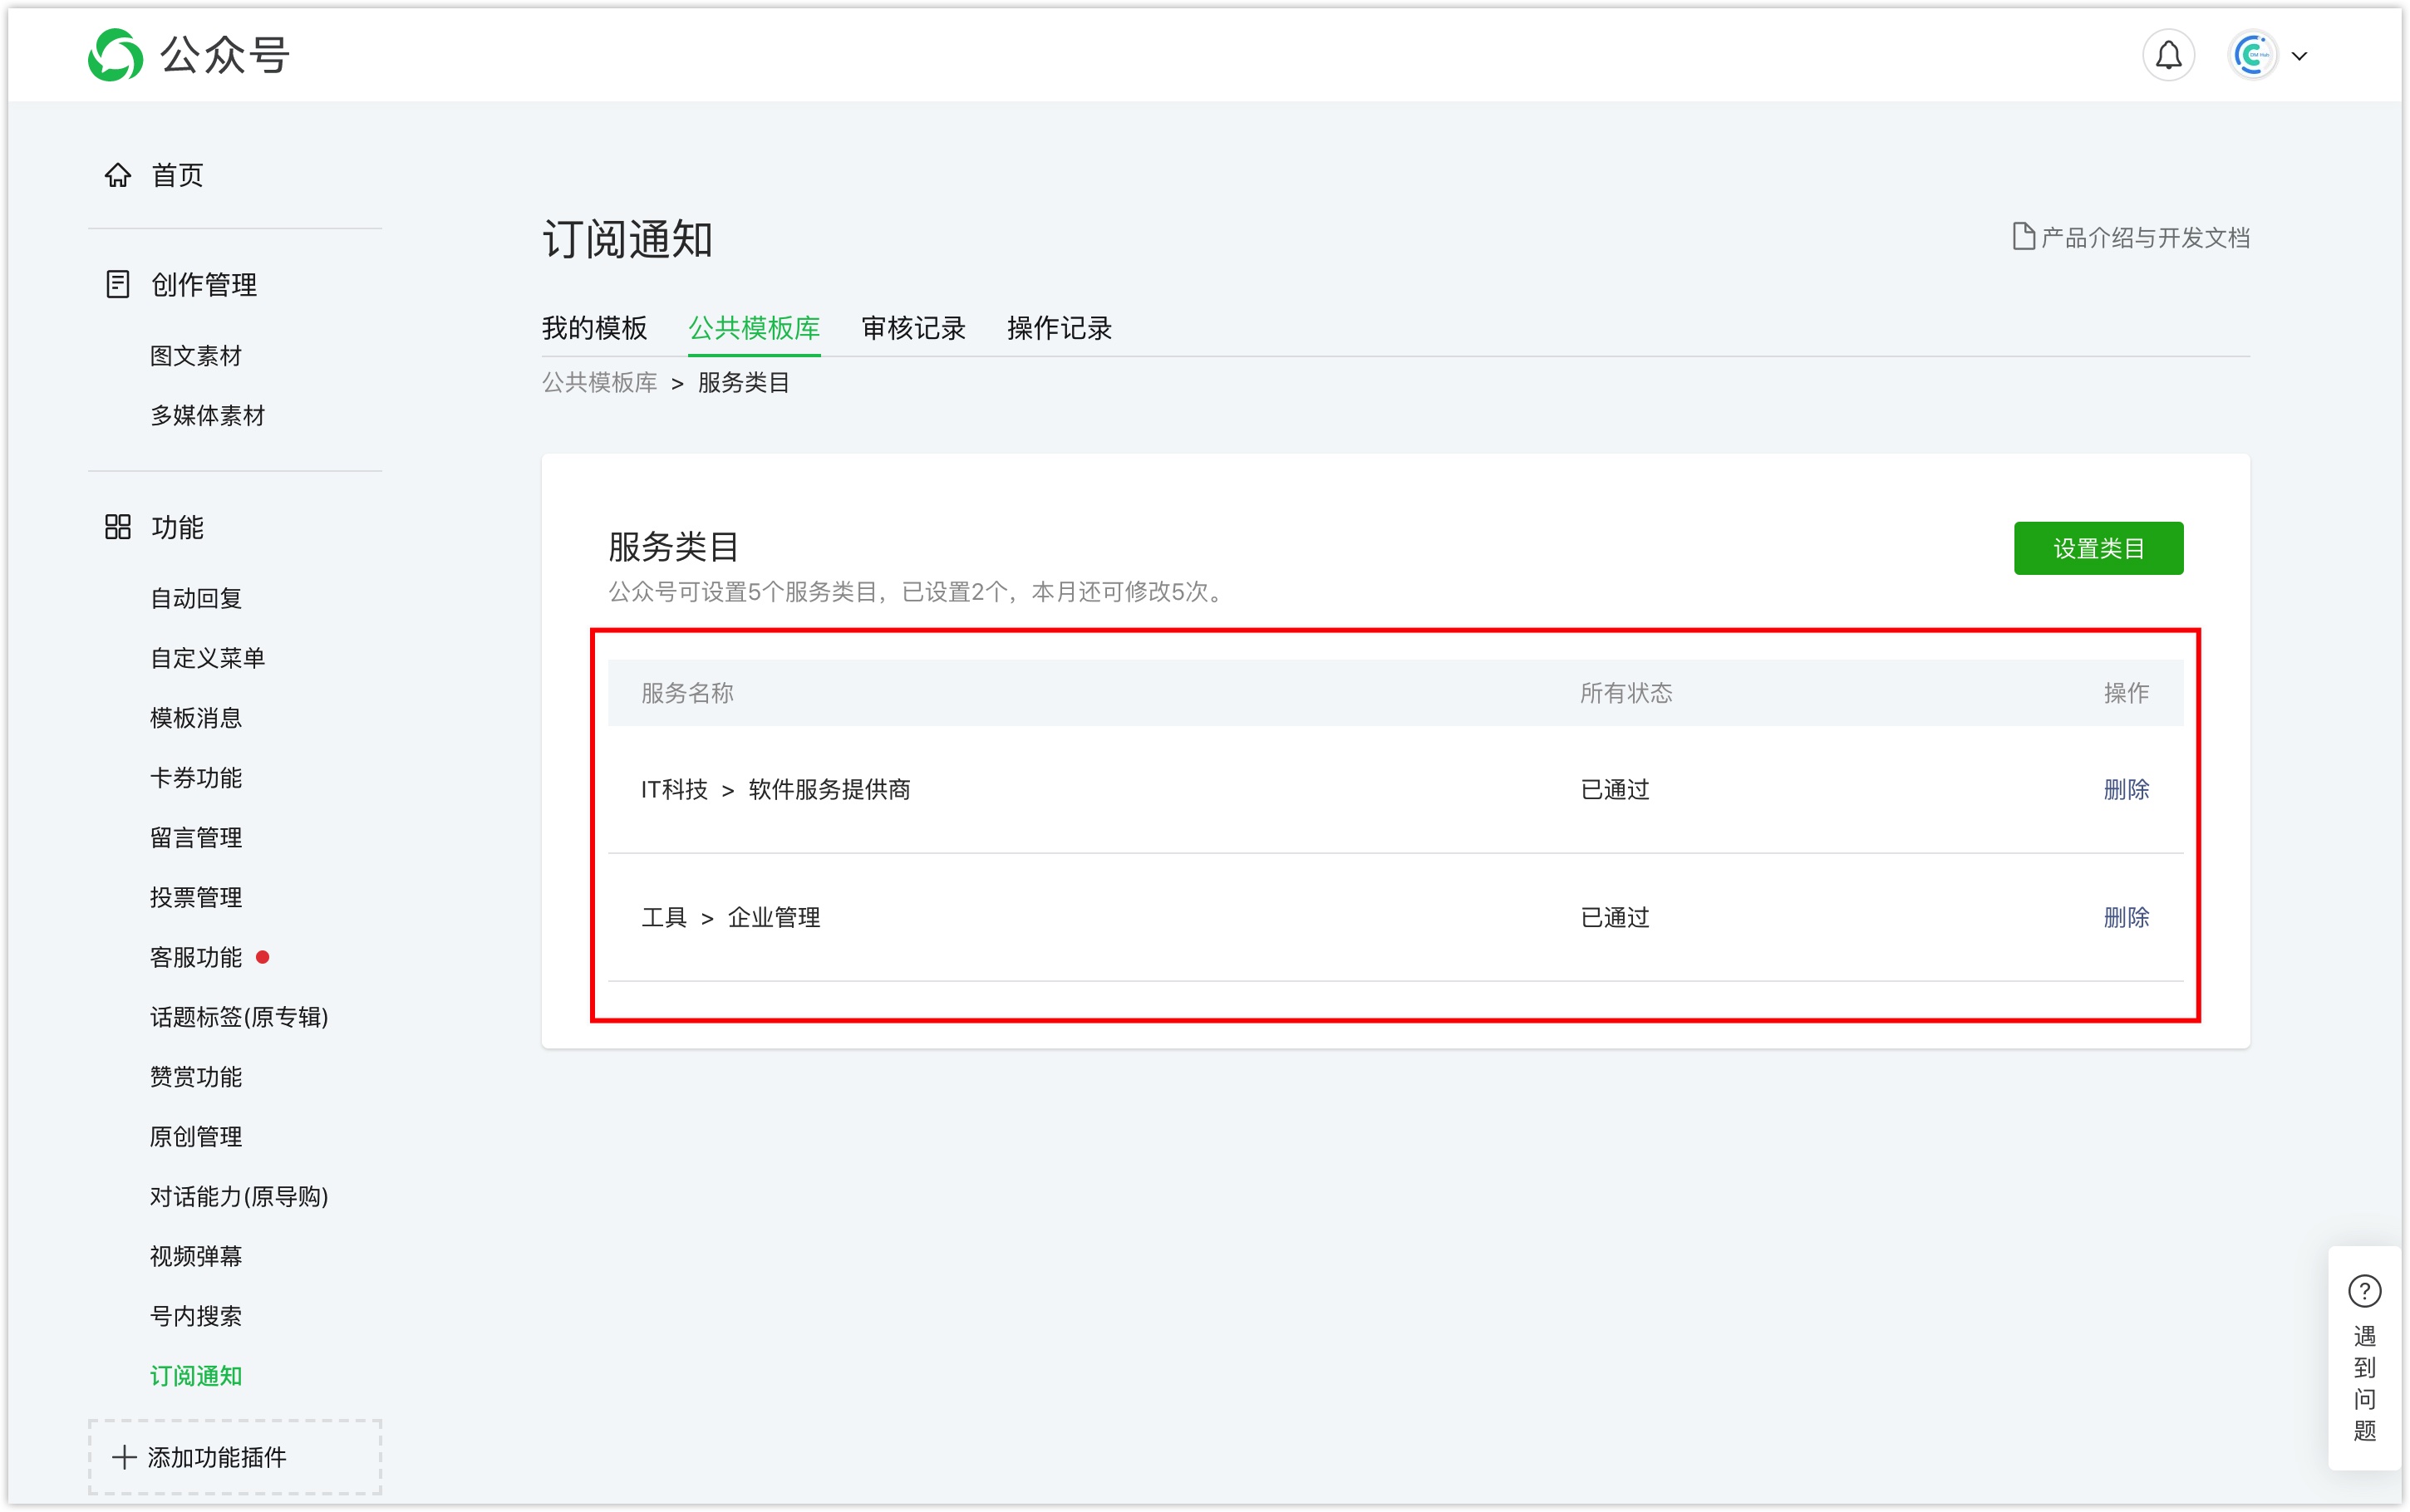The width and height of the screenshot is (2410, 1512).
Task: Switch to 公共模板库 tab
Action: 754,328
